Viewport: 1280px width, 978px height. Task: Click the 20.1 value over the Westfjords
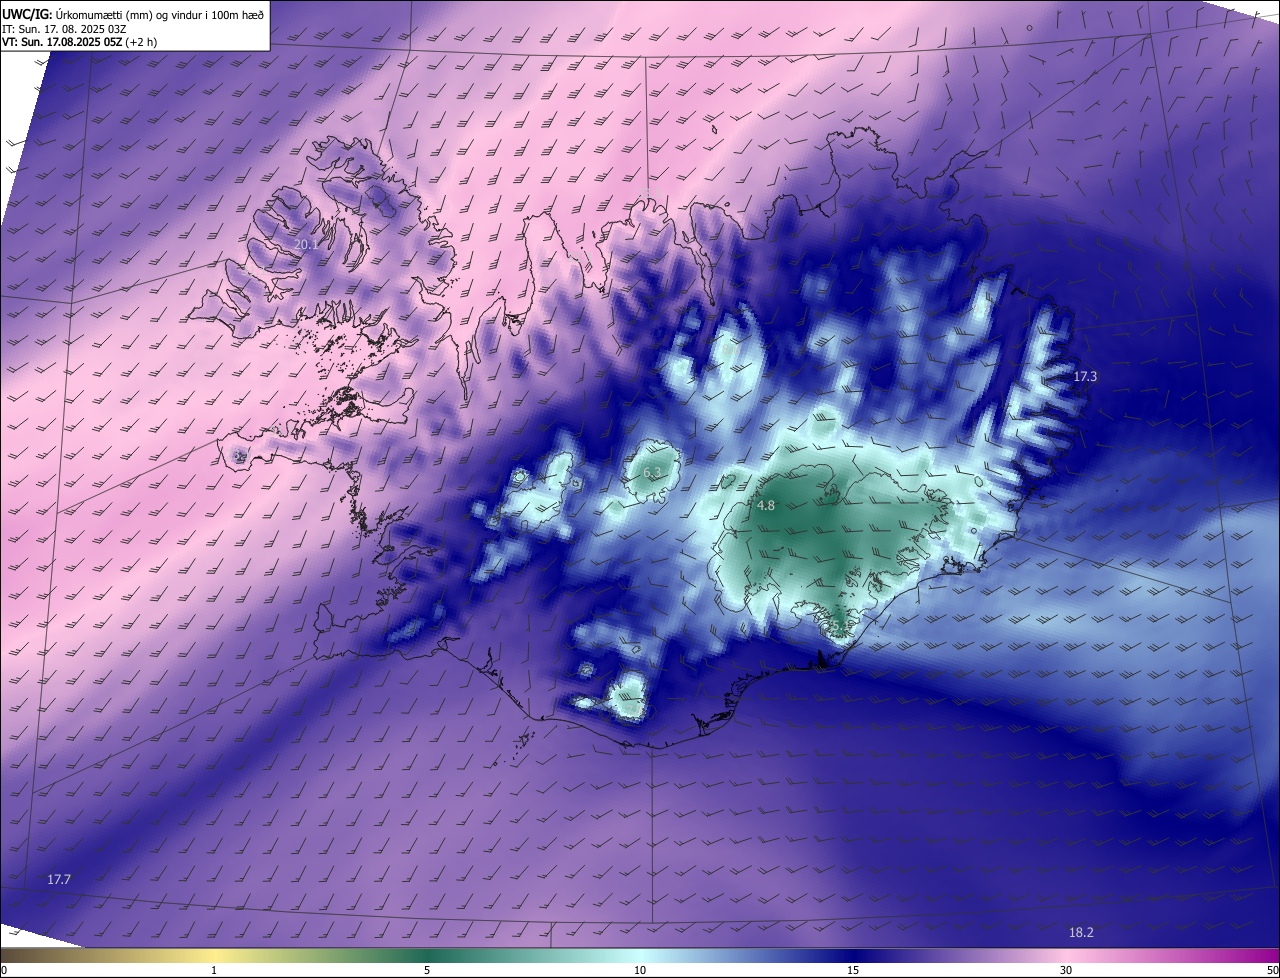[306, 244]
